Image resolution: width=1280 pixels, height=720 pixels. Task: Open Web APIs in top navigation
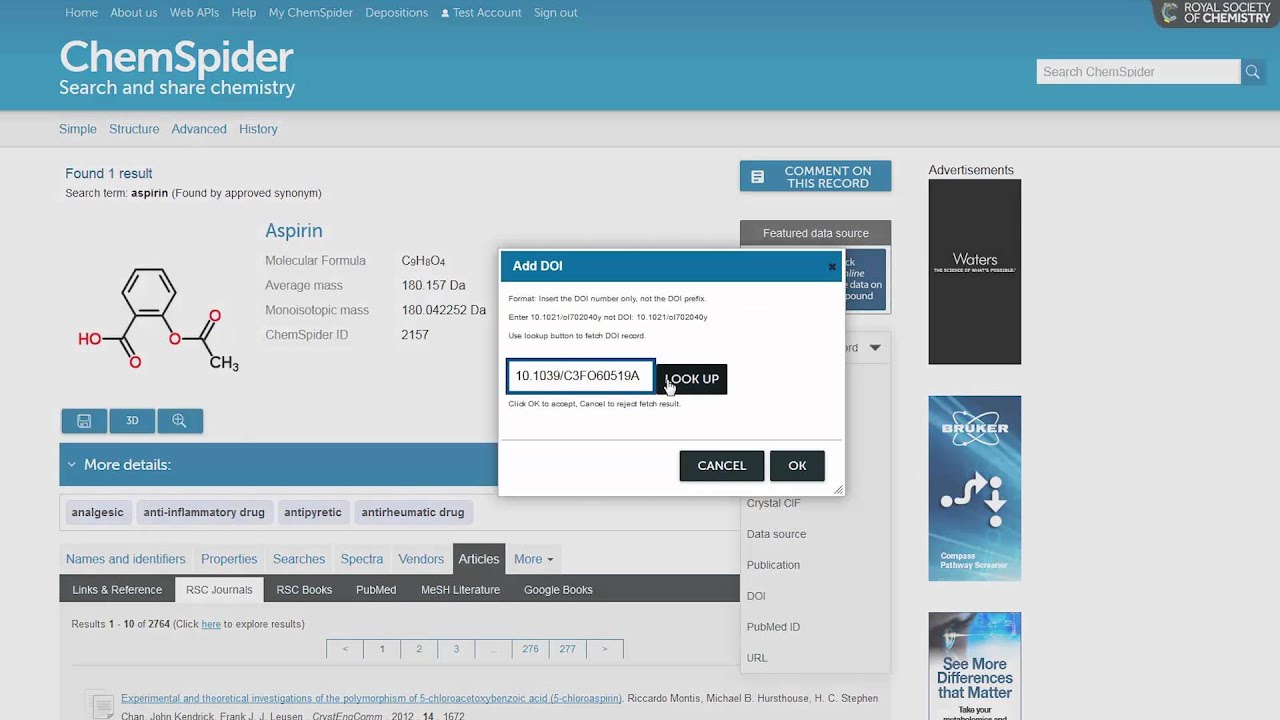tap(194, 13)
